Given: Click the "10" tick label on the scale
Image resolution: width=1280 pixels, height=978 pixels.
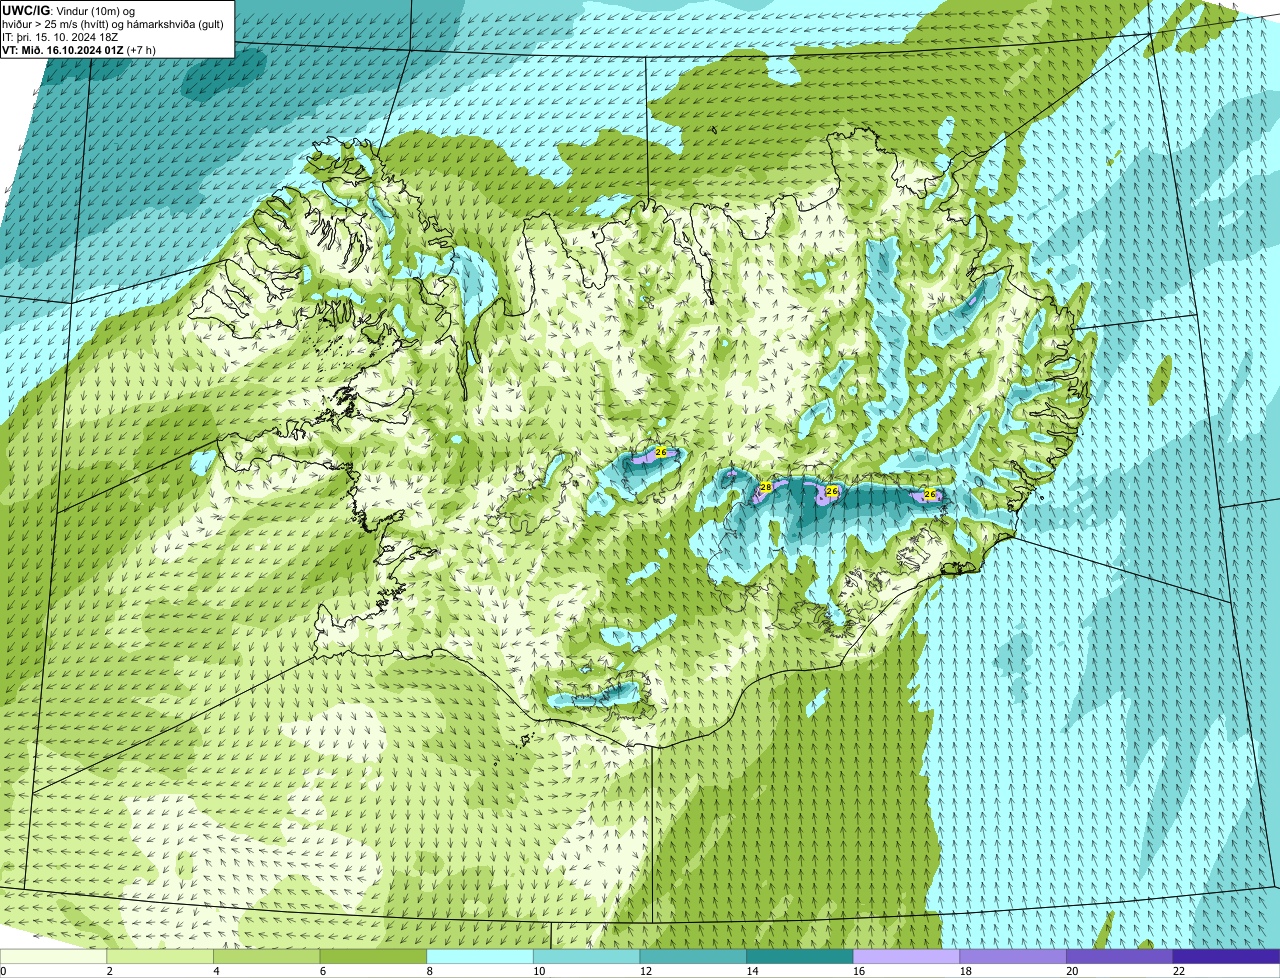Looking at the screenshot, I should click(x=539, y=971).
